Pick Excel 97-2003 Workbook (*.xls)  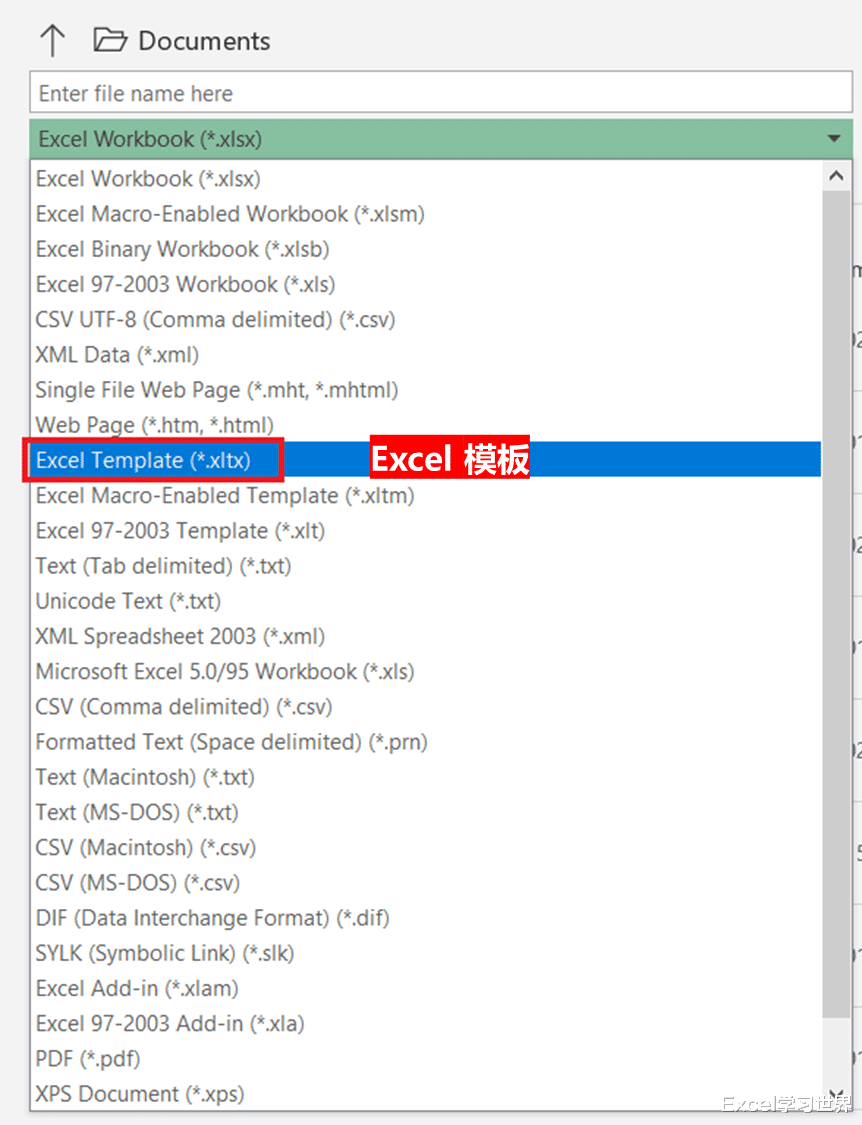(x=426, y=284)
